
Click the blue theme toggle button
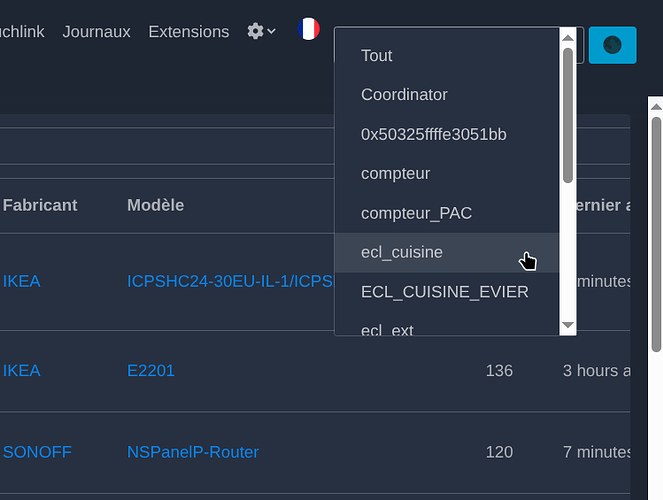coord(612,45)
